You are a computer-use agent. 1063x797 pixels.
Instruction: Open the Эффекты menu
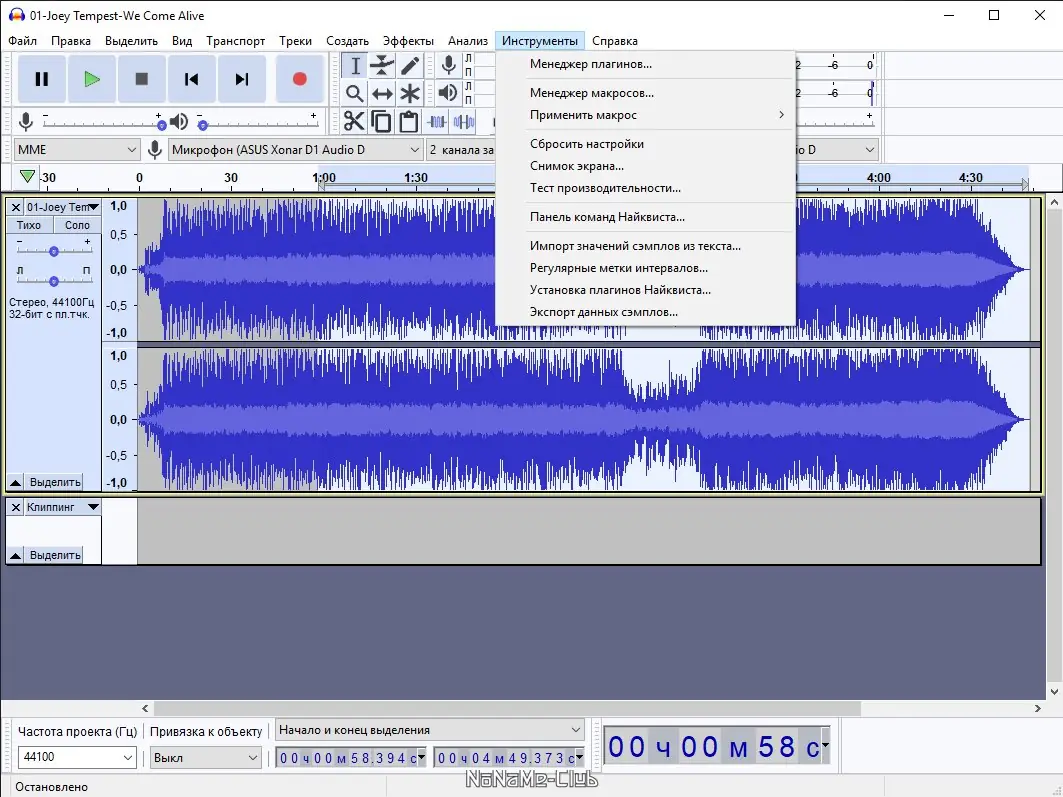408,41
